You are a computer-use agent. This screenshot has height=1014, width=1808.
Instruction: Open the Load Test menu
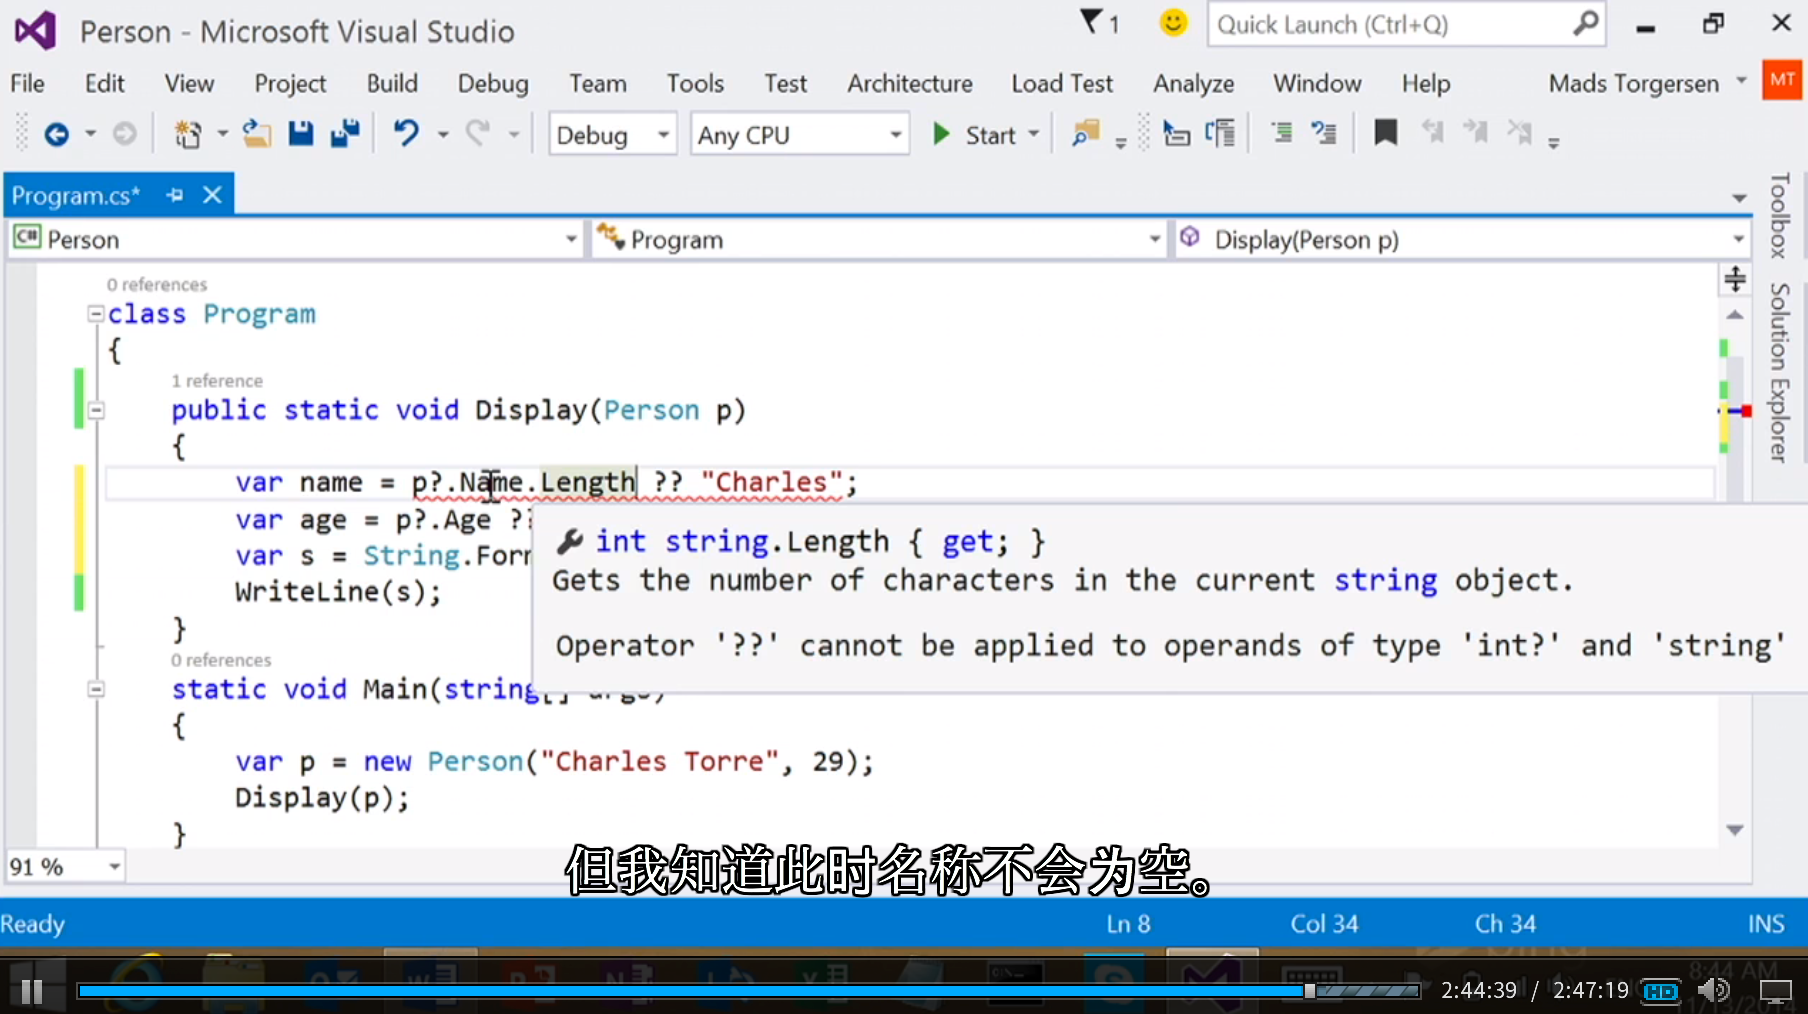click(x=1062, y=83)
